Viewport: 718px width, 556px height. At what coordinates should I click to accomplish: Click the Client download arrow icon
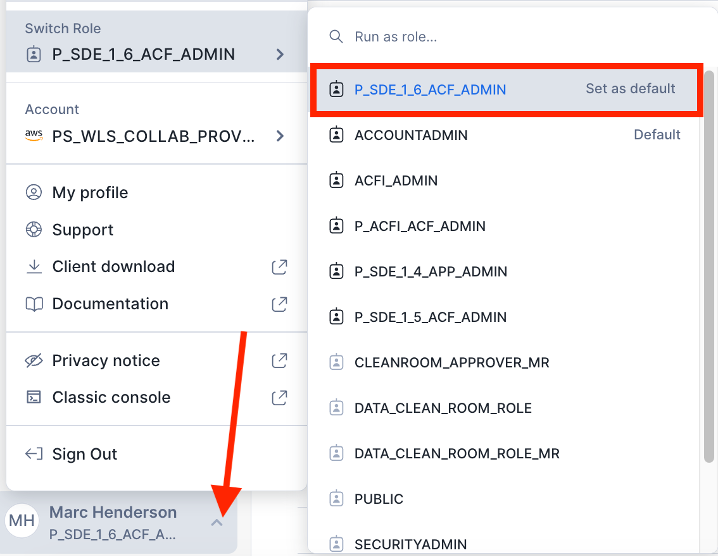click(x=34, y=267)
